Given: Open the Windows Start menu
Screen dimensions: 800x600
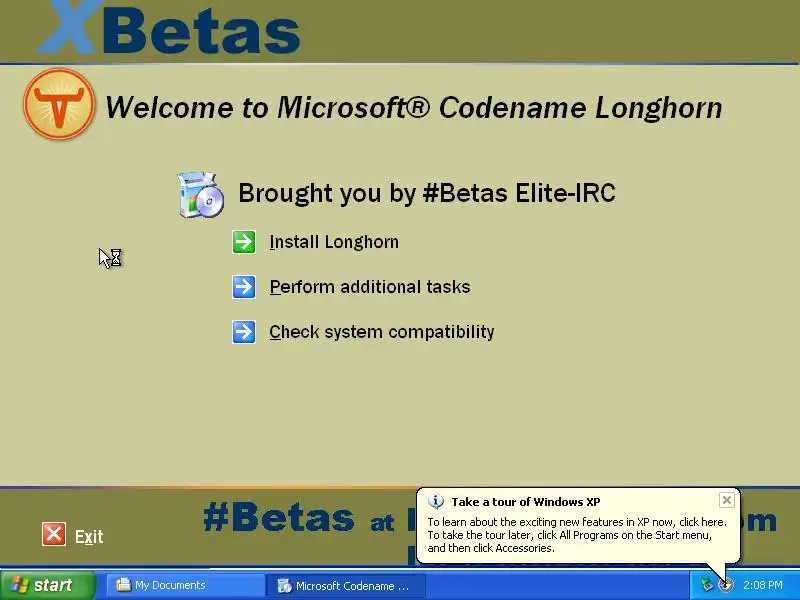Looking at the screenshot, I should [x=48, y=585].
